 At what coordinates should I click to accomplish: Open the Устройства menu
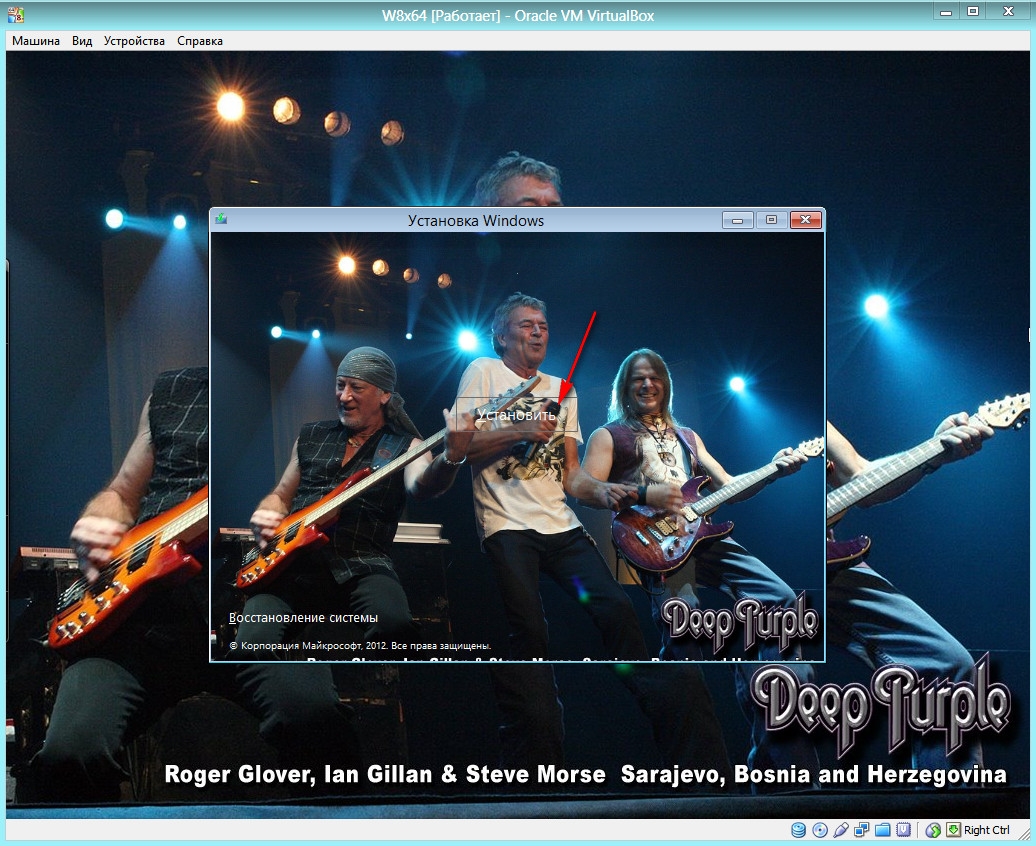pos(134,41)
